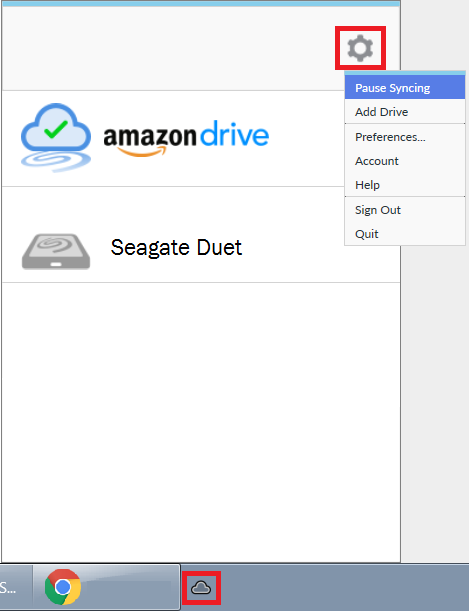Open the gear settings menu
Image resolution: width=469 pixels, height=611 pixels.
[360, 48]
